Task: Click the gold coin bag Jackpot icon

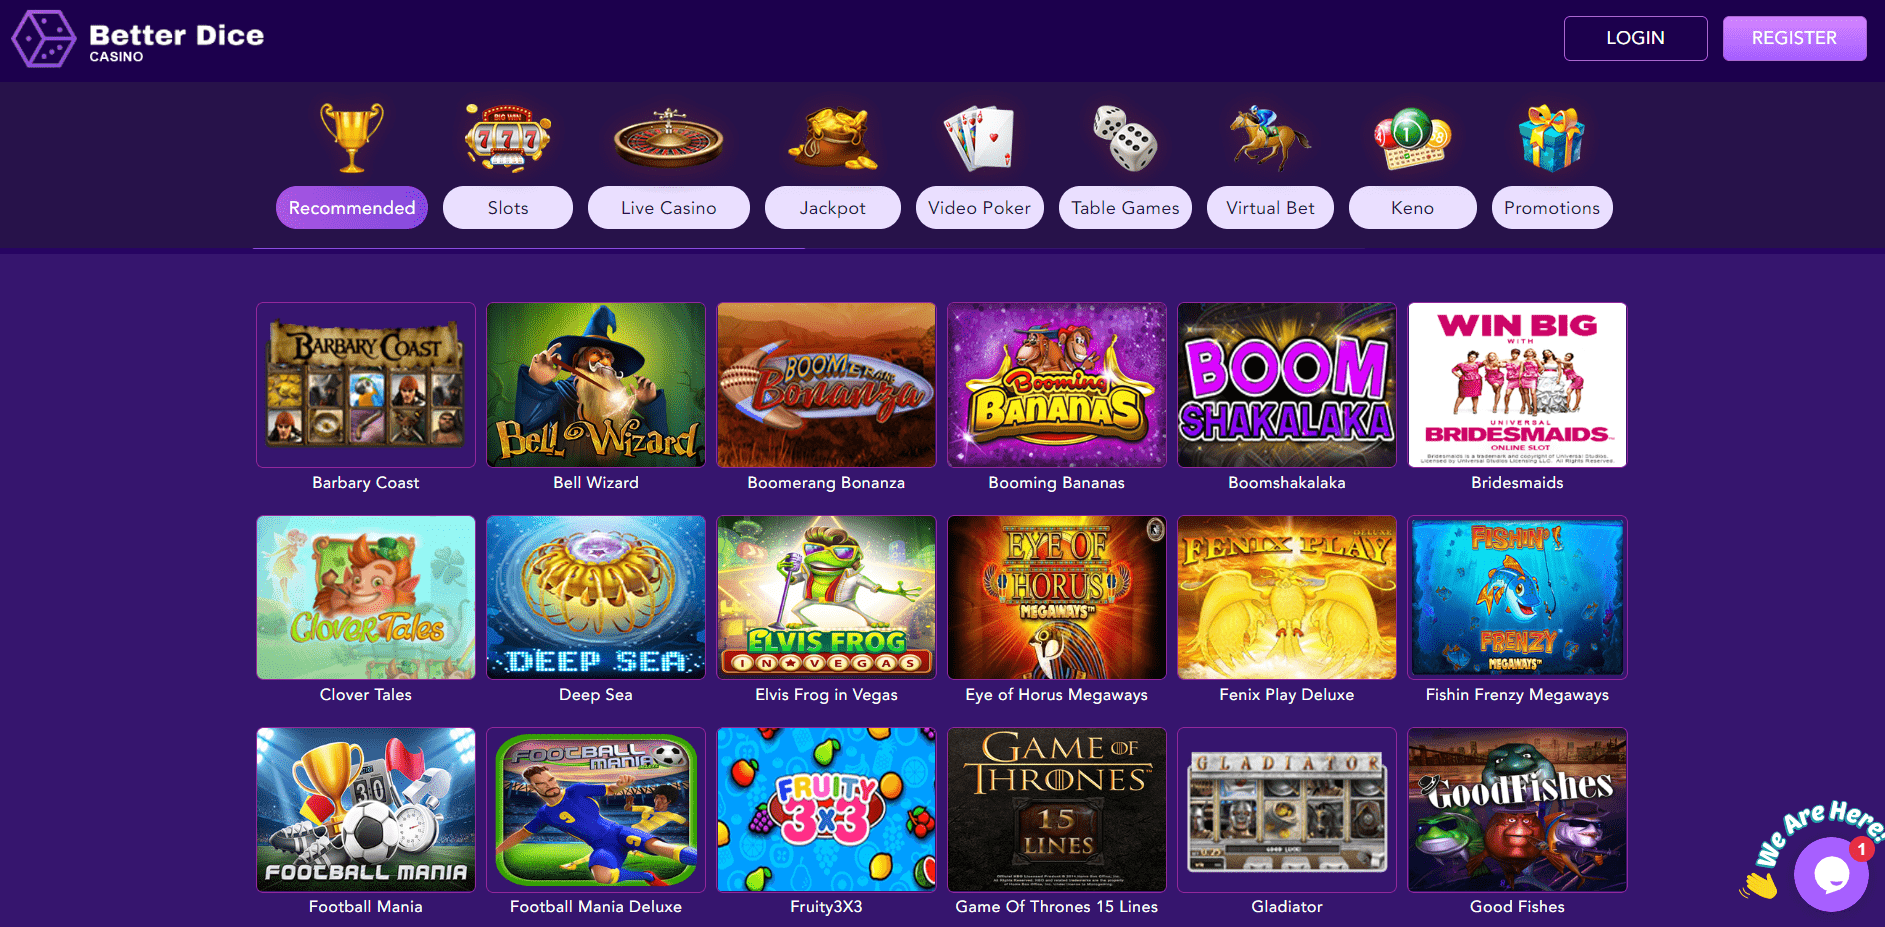Action: coord(832,138)
